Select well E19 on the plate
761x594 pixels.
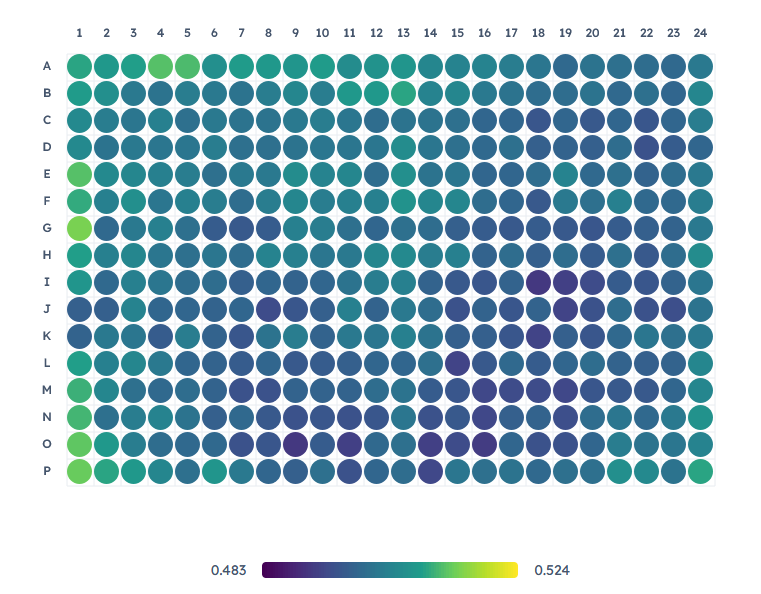565,174
